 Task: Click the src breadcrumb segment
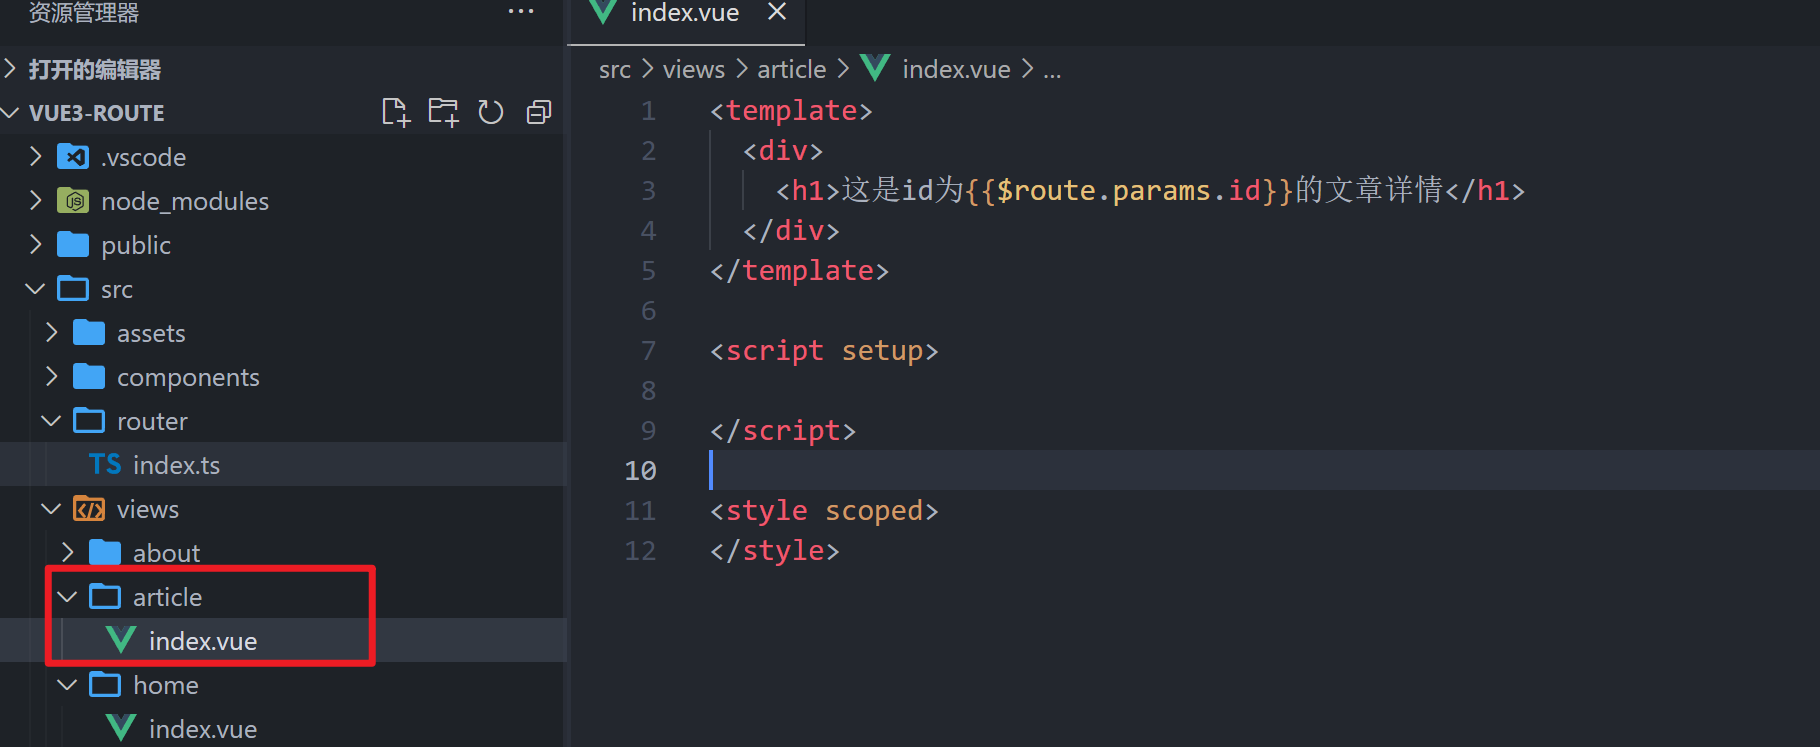point(615,70)
